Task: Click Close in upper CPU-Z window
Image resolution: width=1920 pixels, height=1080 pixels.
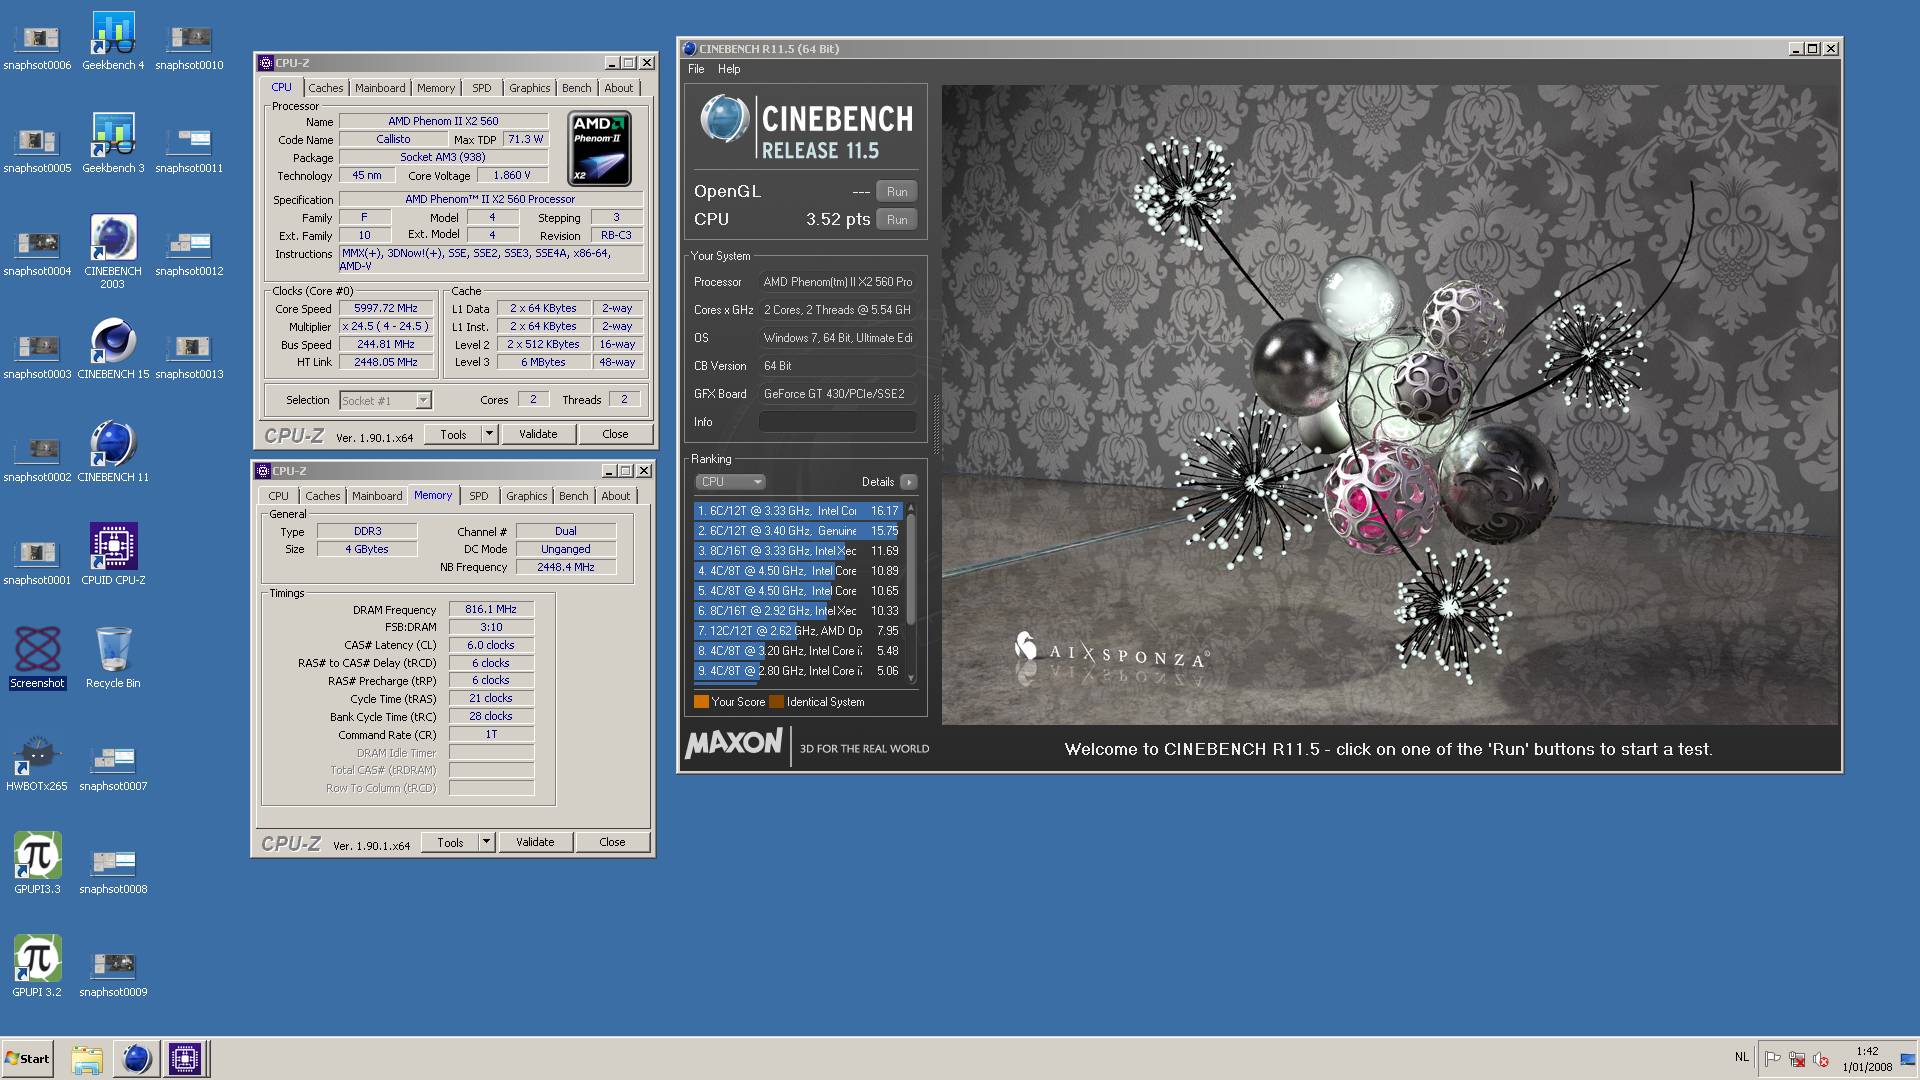Action: (615, 434)
